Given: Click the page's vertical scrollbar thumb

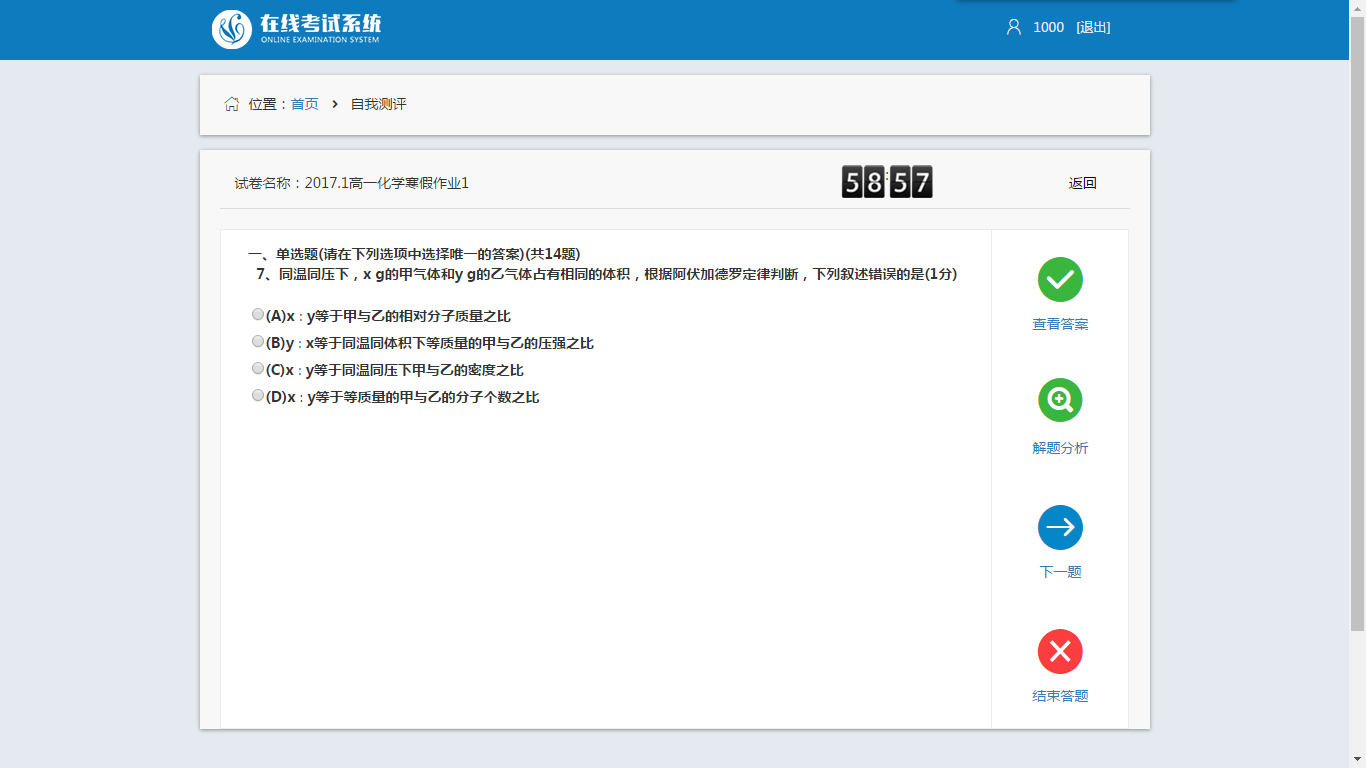Looking at the screenshot, I should point(1357,320).
